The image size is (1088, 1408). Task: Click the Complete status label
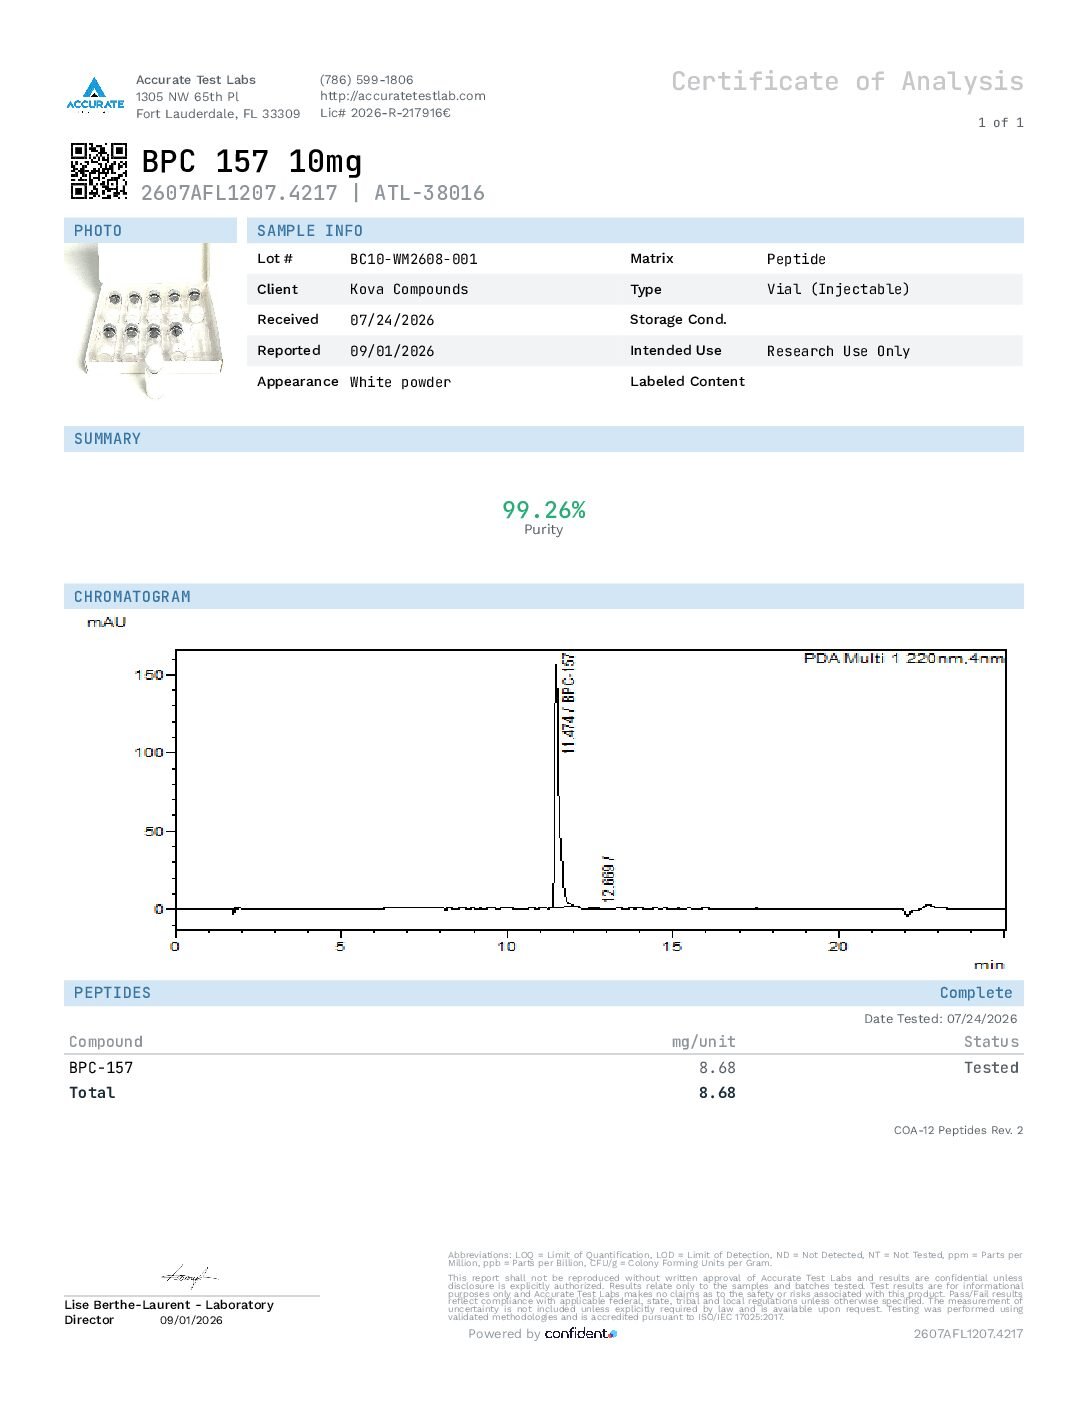point(976,993)
